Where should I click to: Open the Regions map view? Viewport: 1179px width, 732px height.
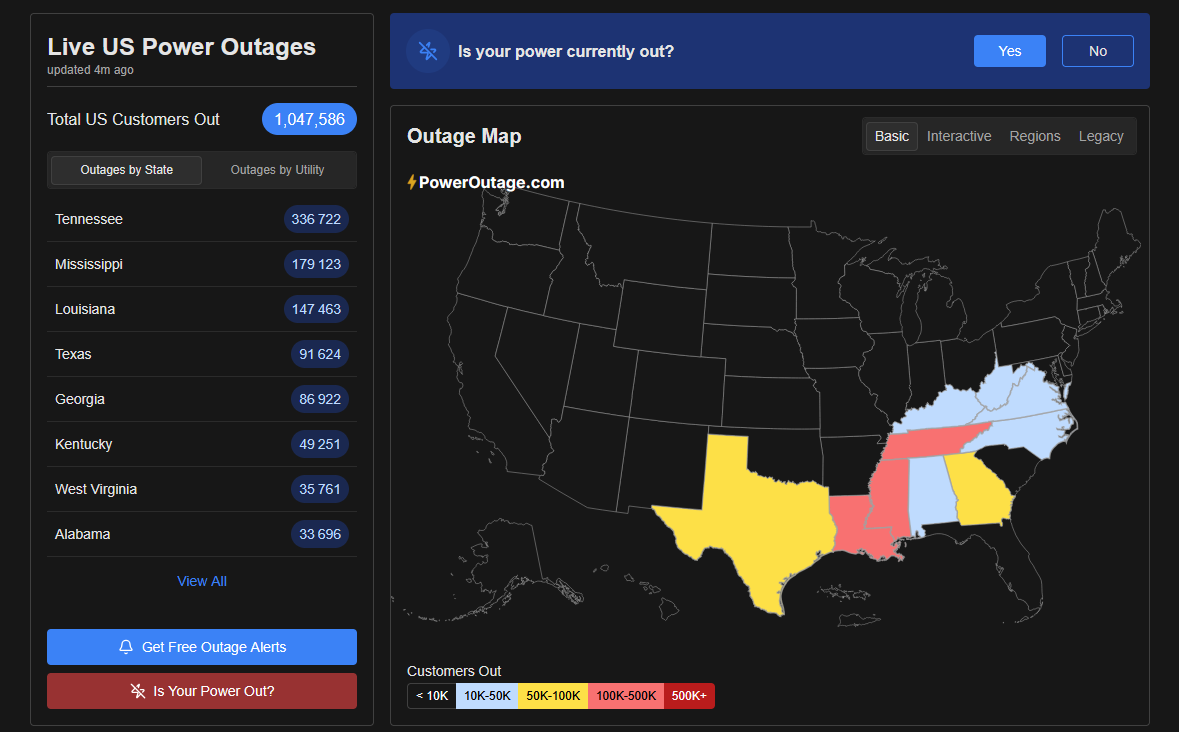pyautogui.click(x=1035, y=136)
